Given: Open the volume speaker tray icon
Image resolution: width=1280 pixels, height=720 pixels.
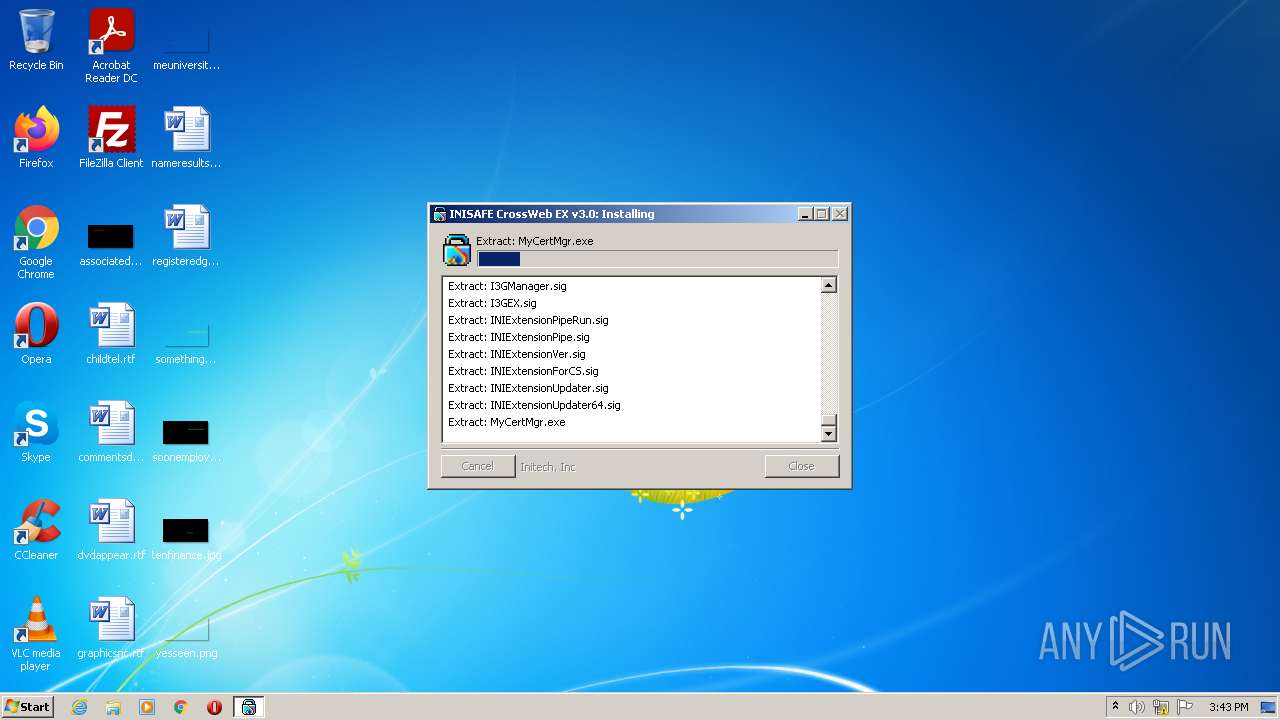Looking at the screenshot, I should [1137, 707].
